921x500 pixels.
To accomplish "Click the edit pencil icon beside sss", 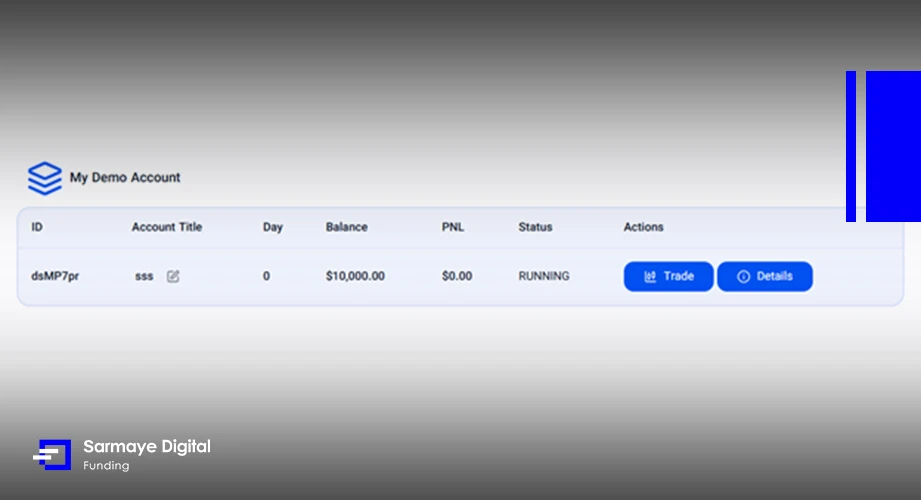I will tap(173, 276).
